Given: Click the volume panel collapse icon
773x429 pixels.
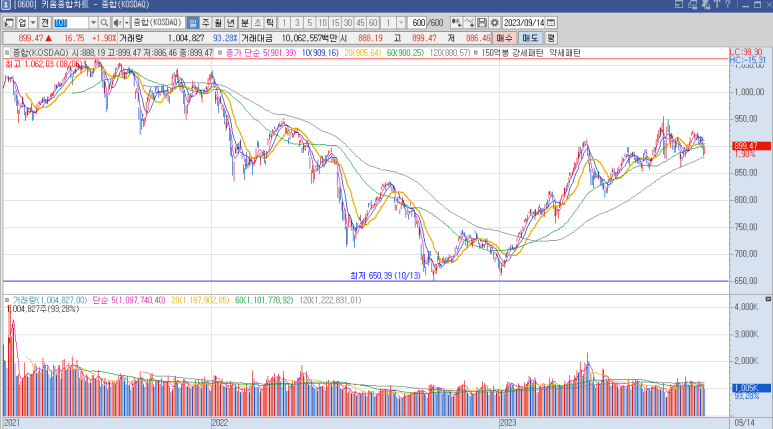Looking at the screenshot, I should coord(768,299).
